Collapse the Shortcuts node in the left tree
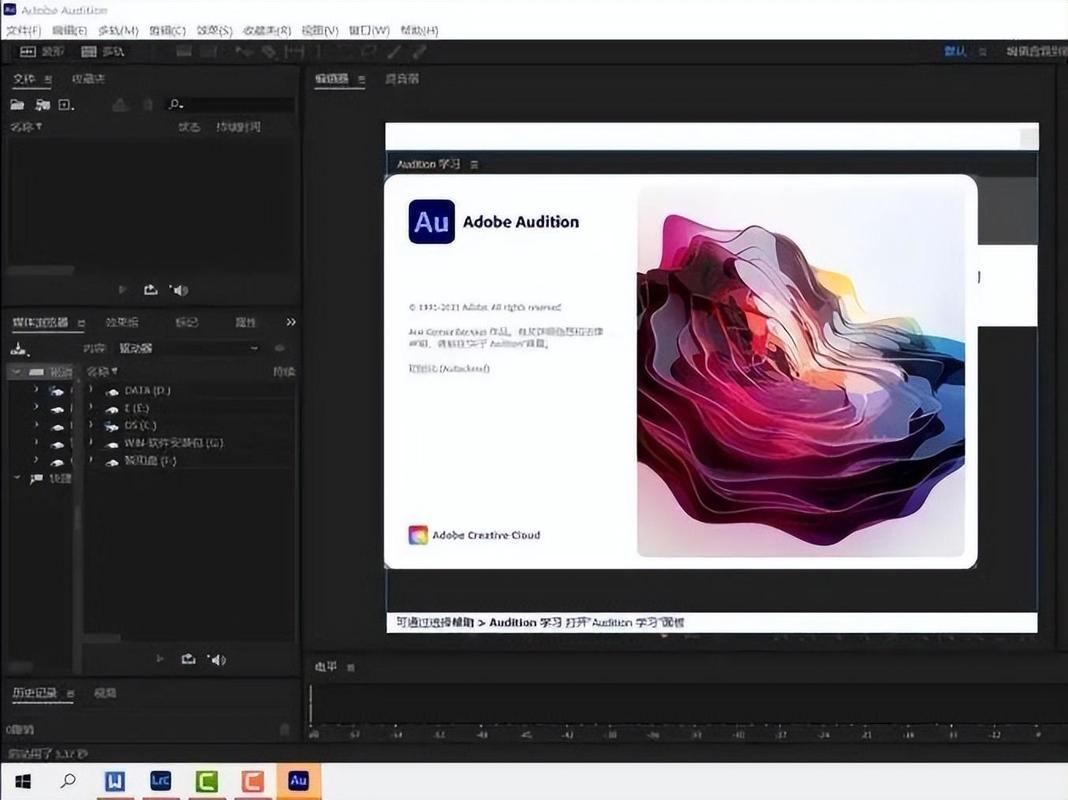 click(x=16, y=478)
